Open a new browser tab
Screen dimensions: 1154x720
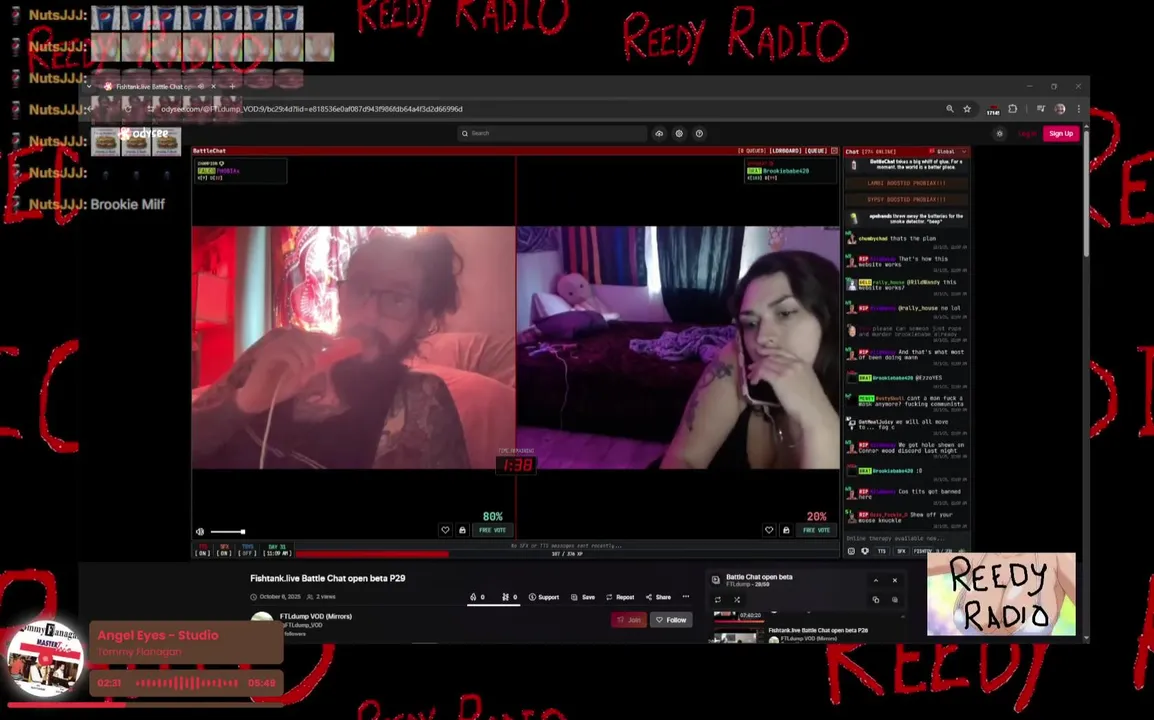coord(233,86)
